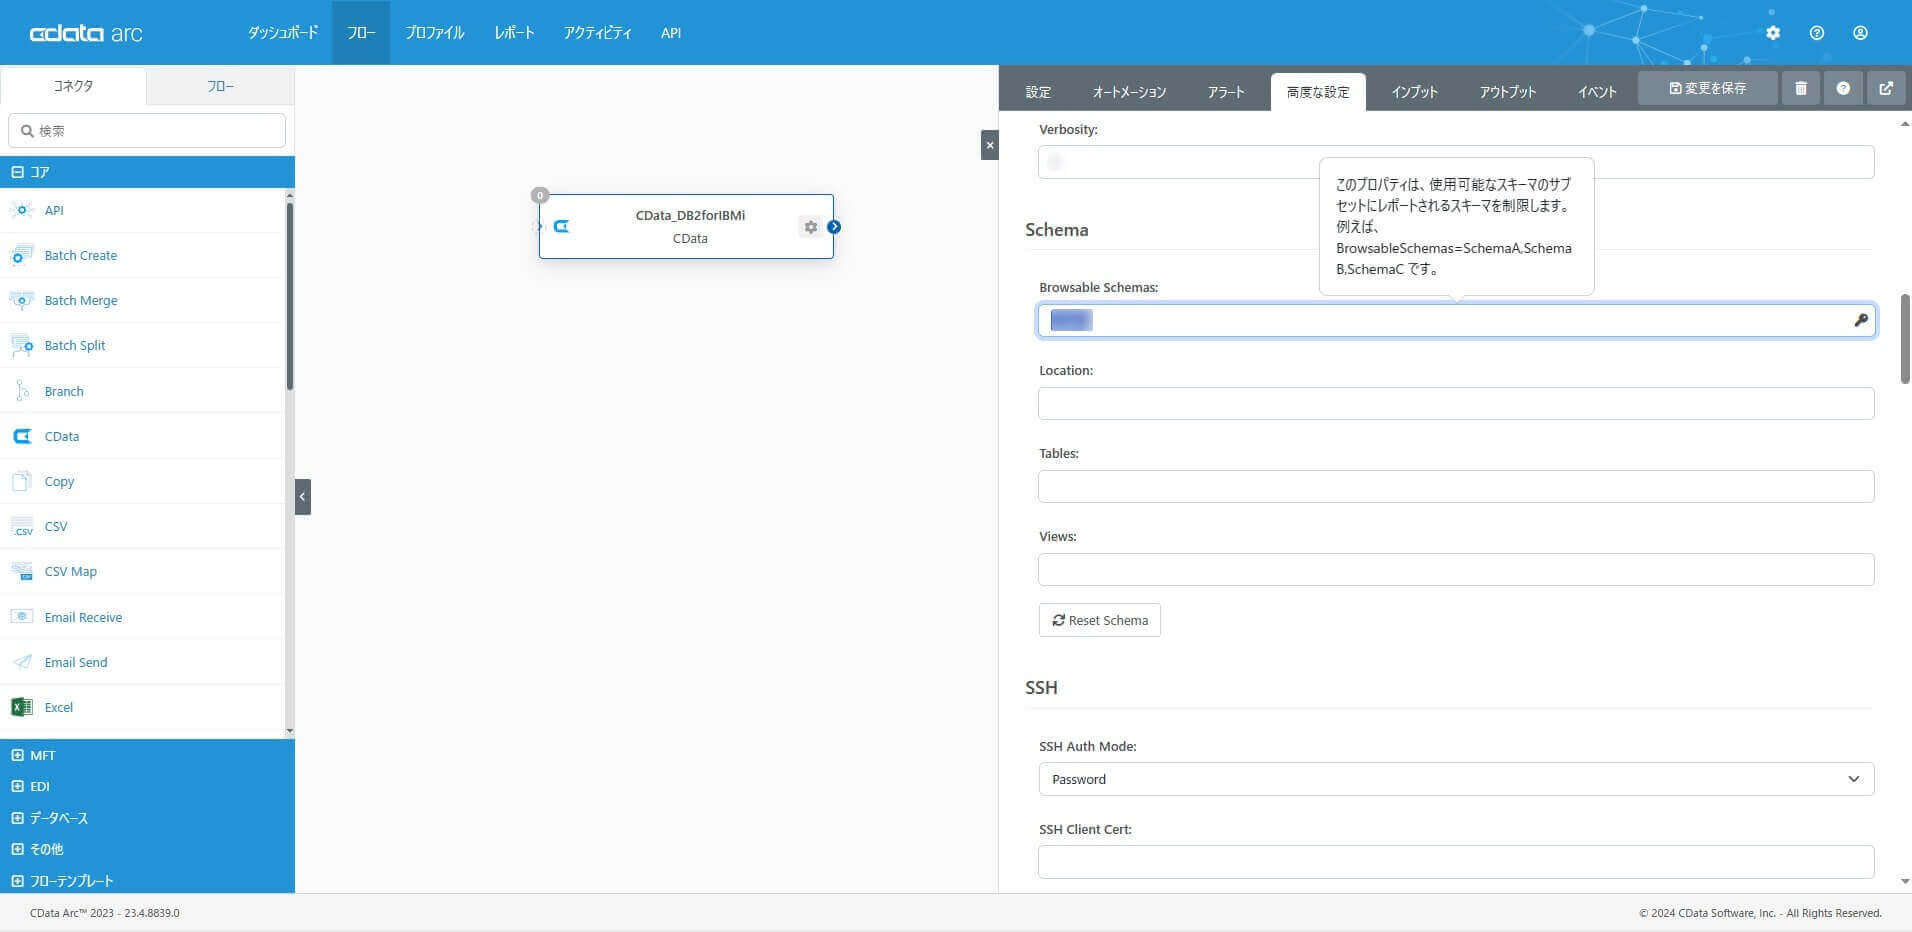Open connector panel in new window icon
Screen dimensions: 1912x932
(1886, 88)
